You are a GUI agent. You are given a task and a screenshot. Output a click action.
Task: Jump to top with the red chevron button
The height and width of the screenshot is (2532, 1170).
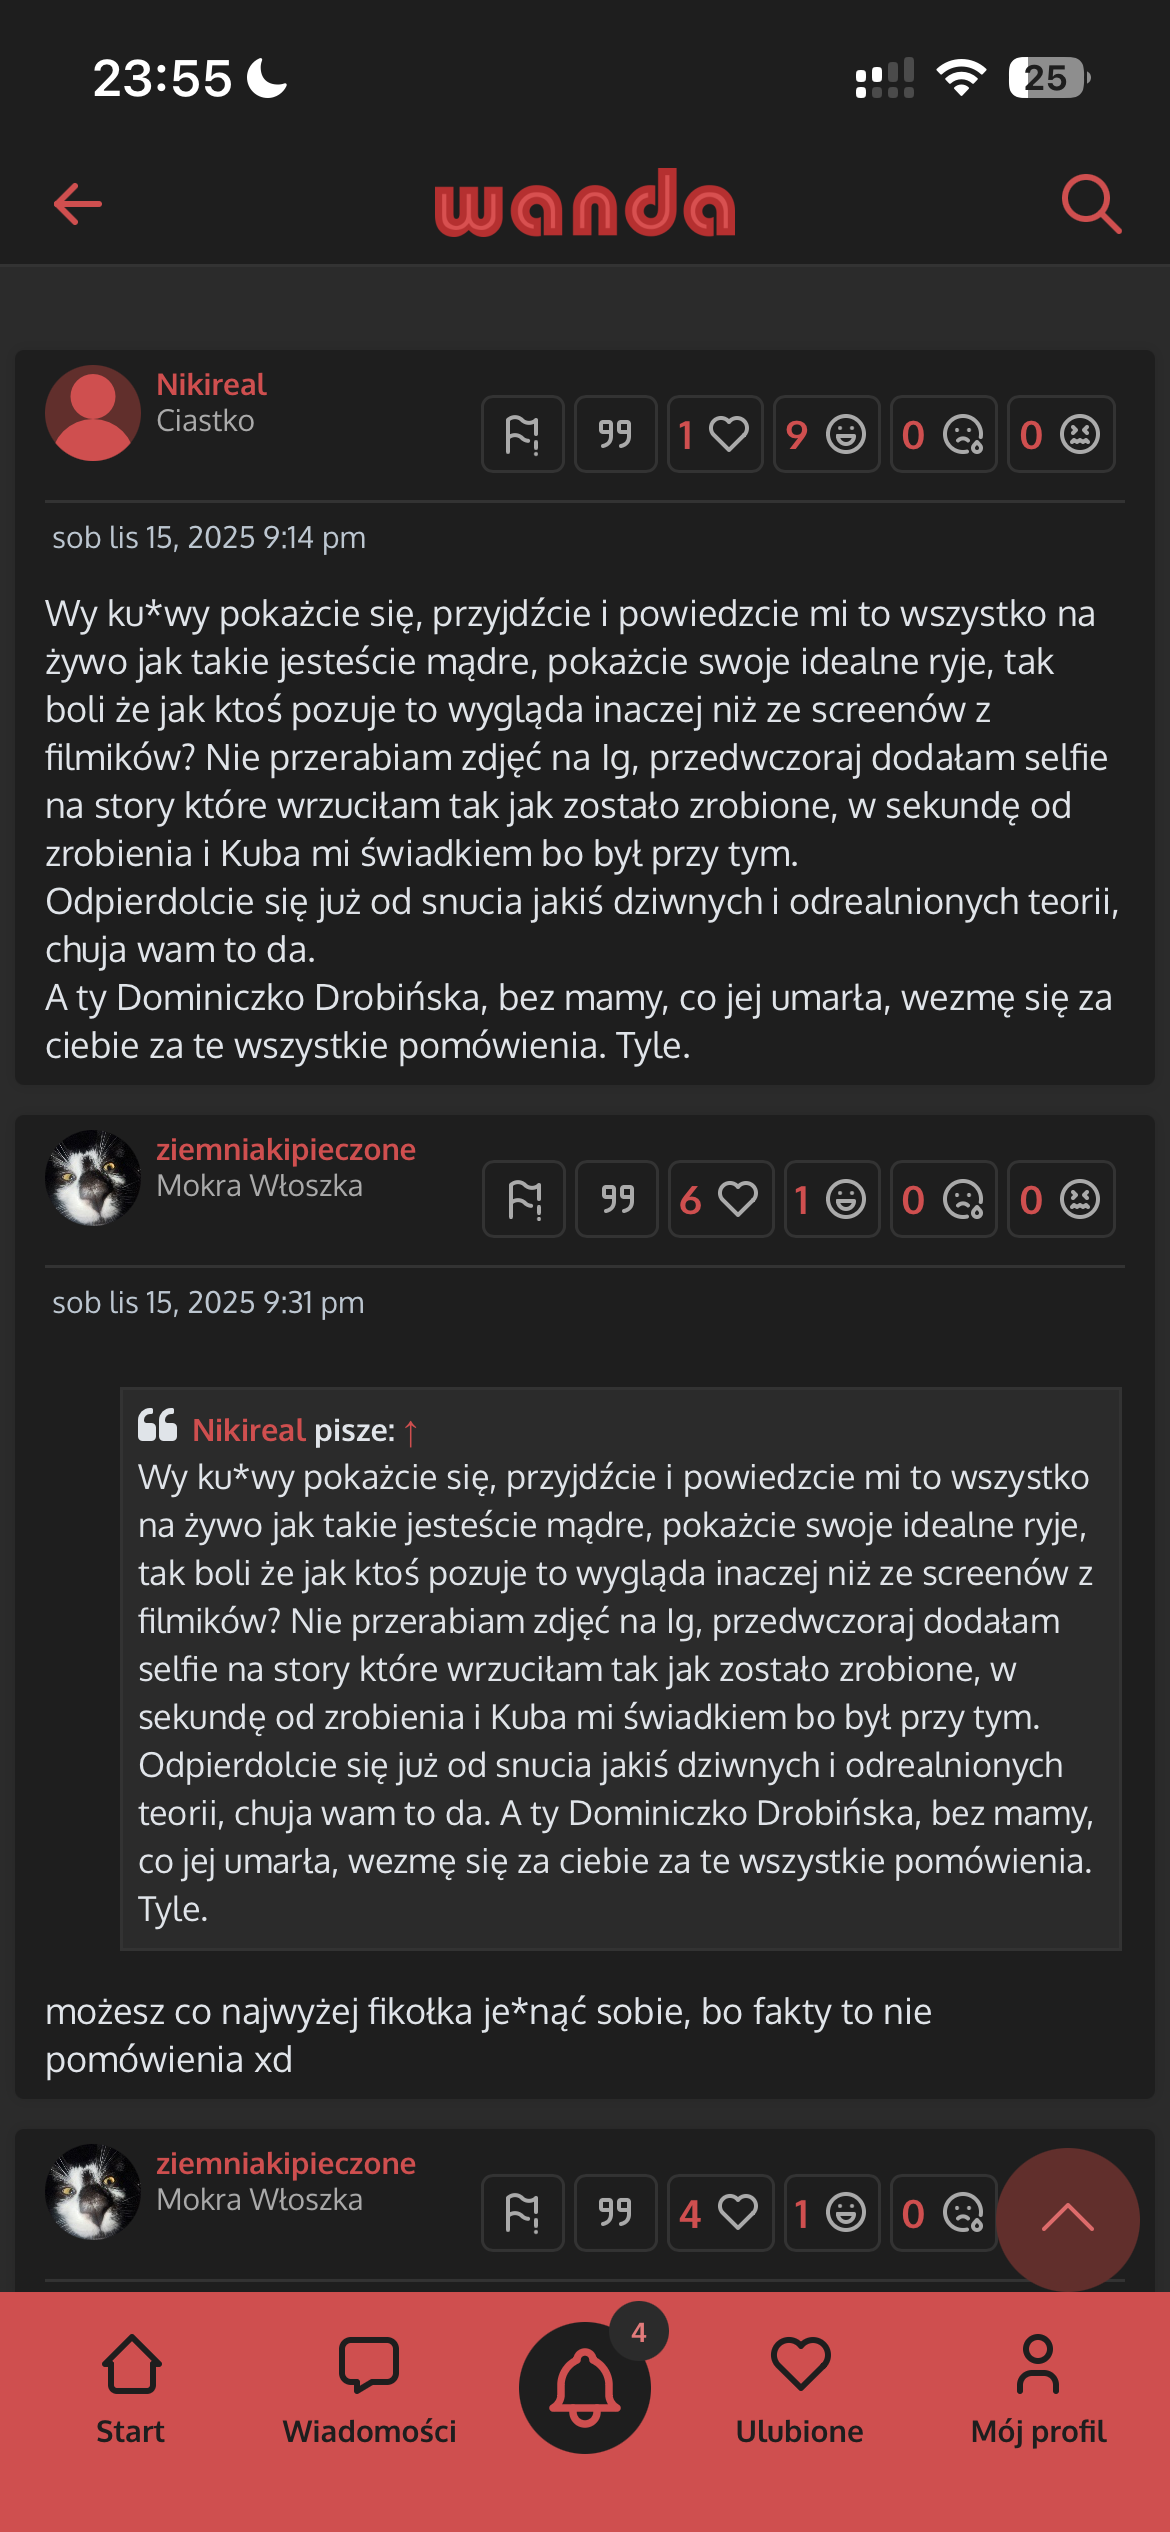tap(1068, 2219)
